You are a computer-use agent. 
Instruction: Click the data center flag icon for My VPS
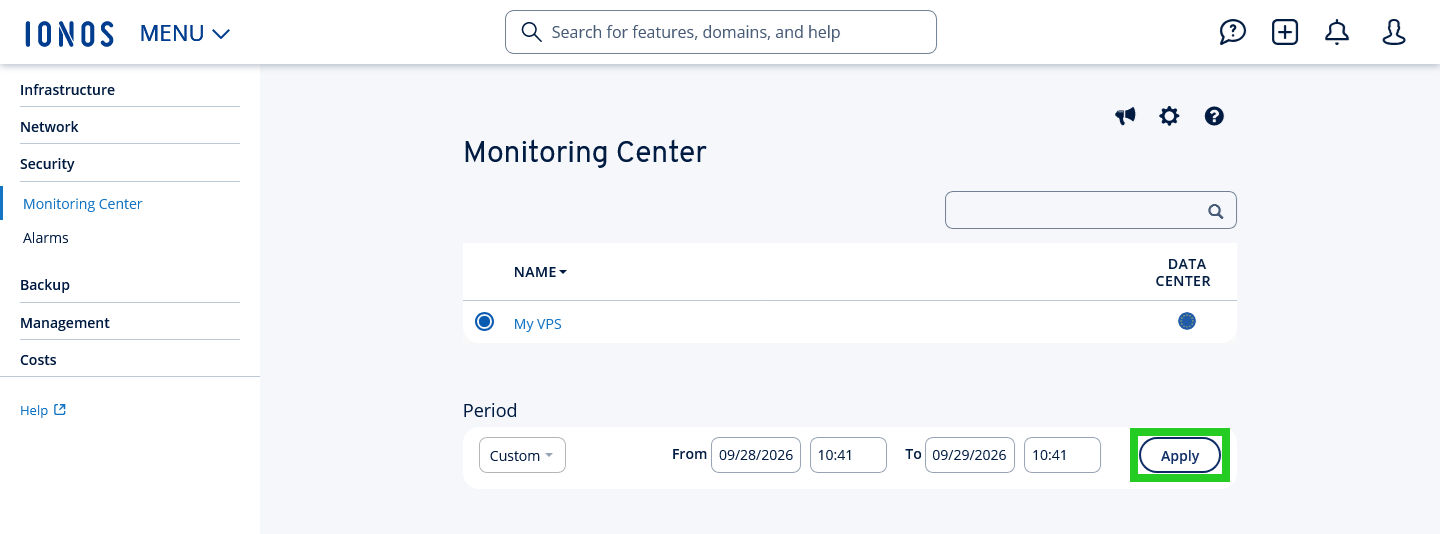click(1187, 321)
